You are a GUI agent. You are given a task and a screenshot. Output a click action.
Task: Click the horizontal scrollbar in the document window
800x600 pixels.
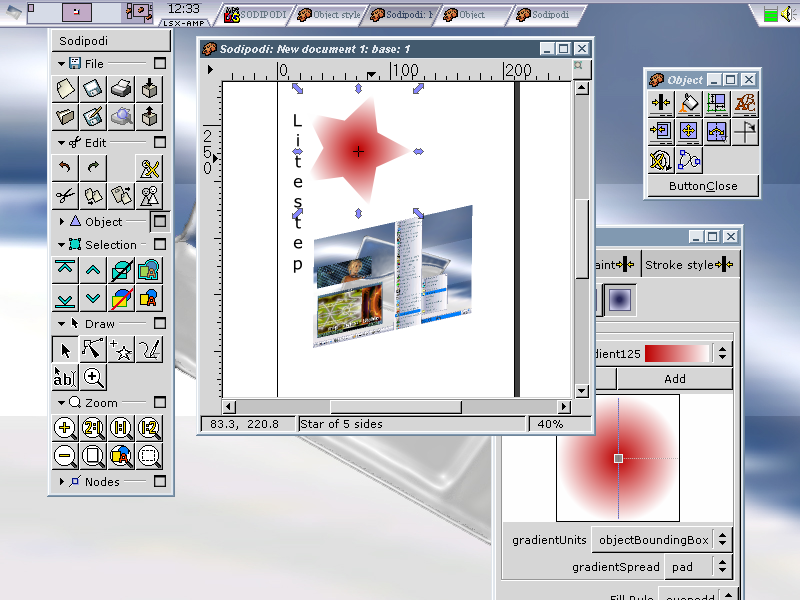pyautogui.click(x=396, y=407)
